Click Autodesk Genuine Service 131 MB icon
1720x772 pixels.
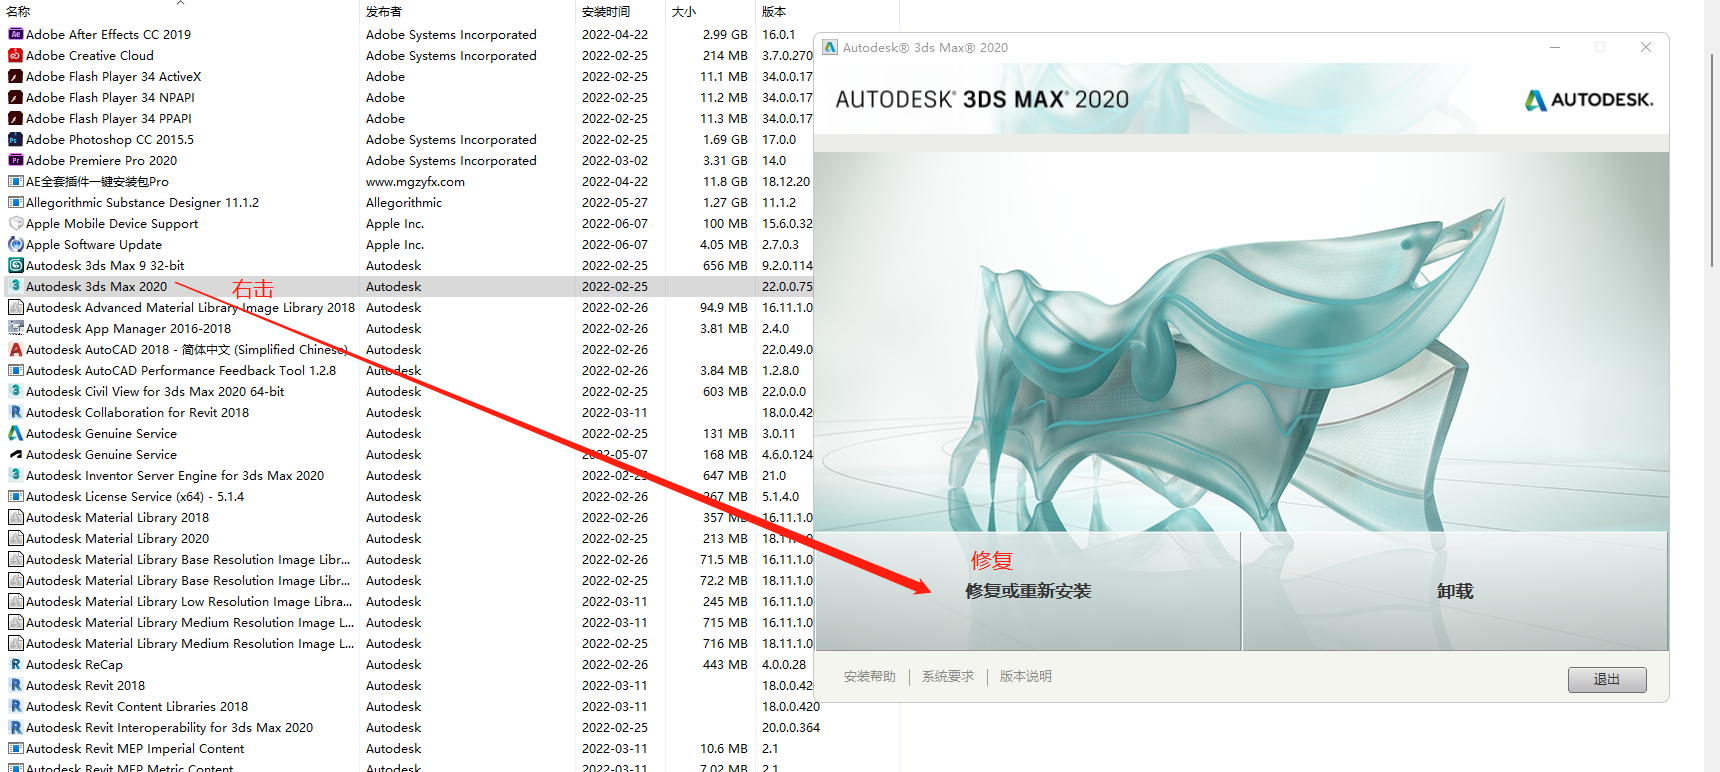(x=16, y=433)
